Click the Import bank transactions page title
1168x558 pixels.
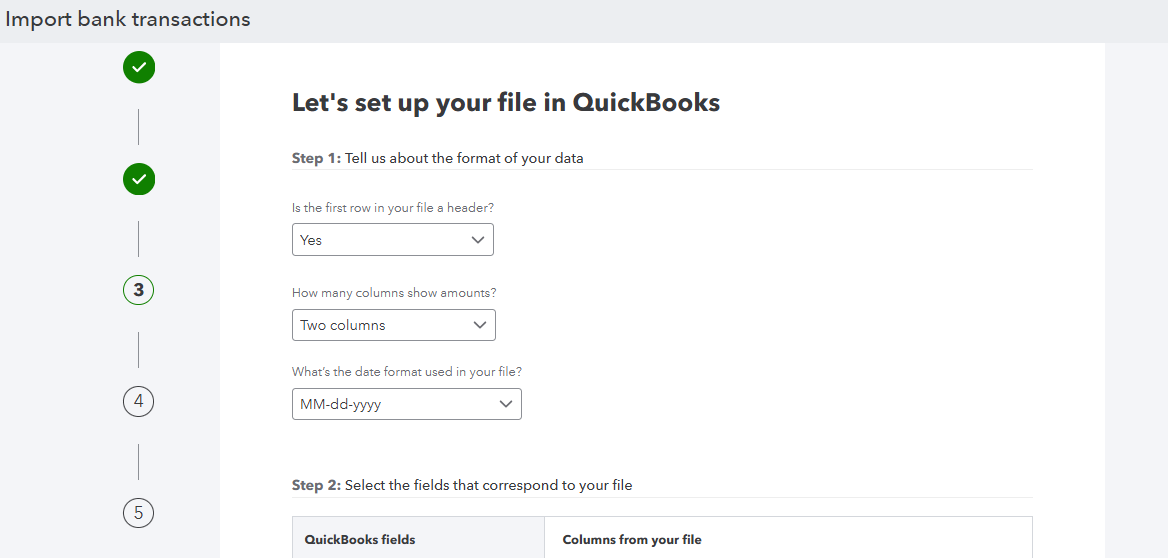click(x=128, y=19)
